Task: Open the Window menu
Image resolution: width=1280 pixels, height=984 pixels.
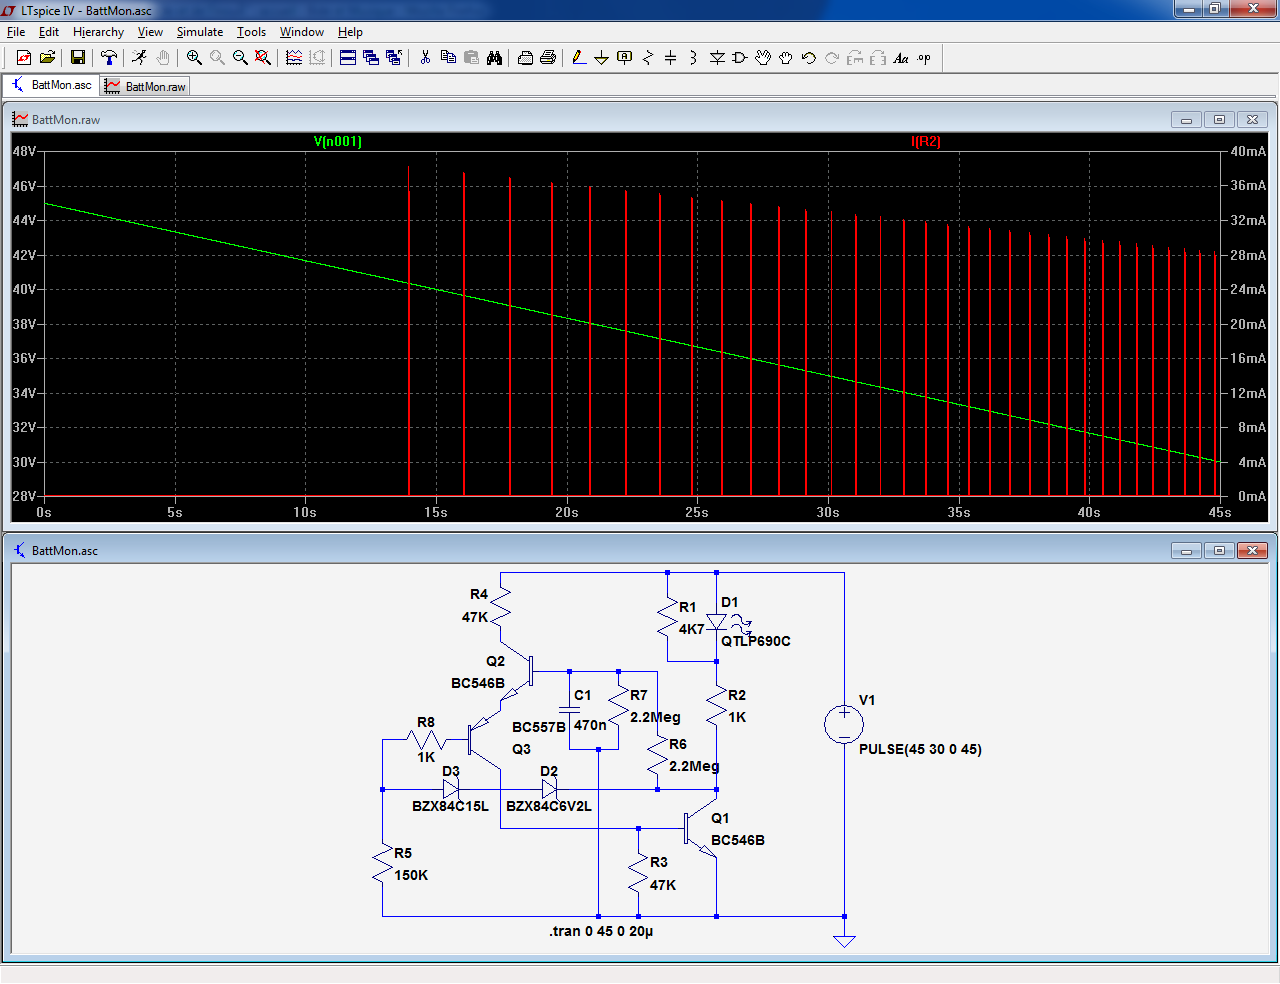Action: click(301, 32)
